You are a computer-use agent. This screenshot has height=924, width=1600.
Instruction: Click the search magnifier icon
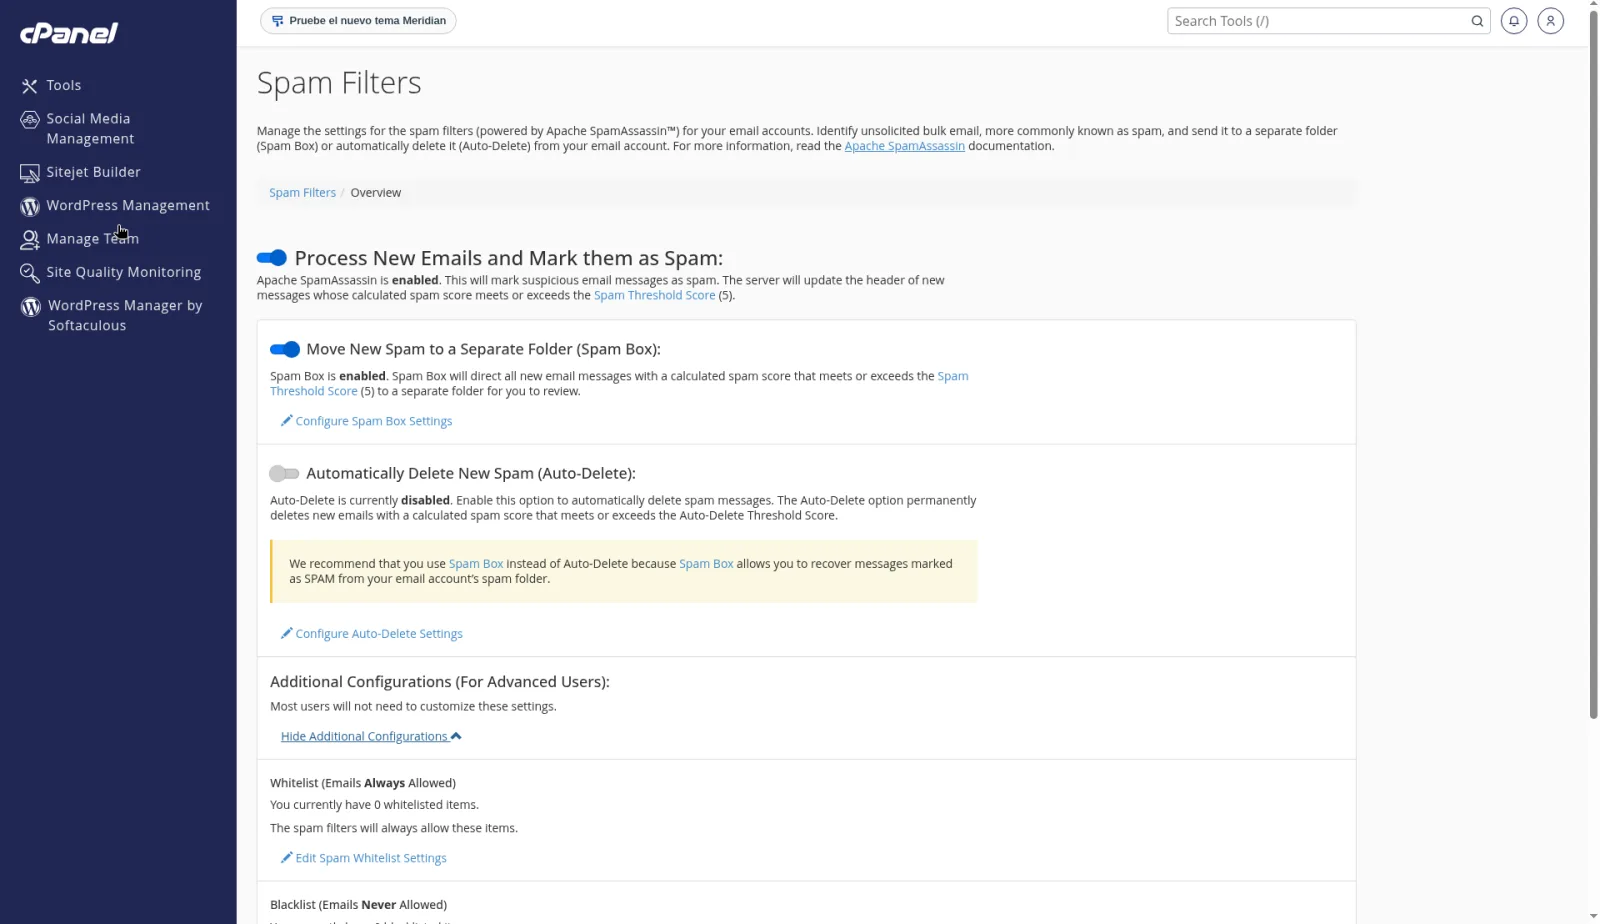click(x=1477, y=21)
